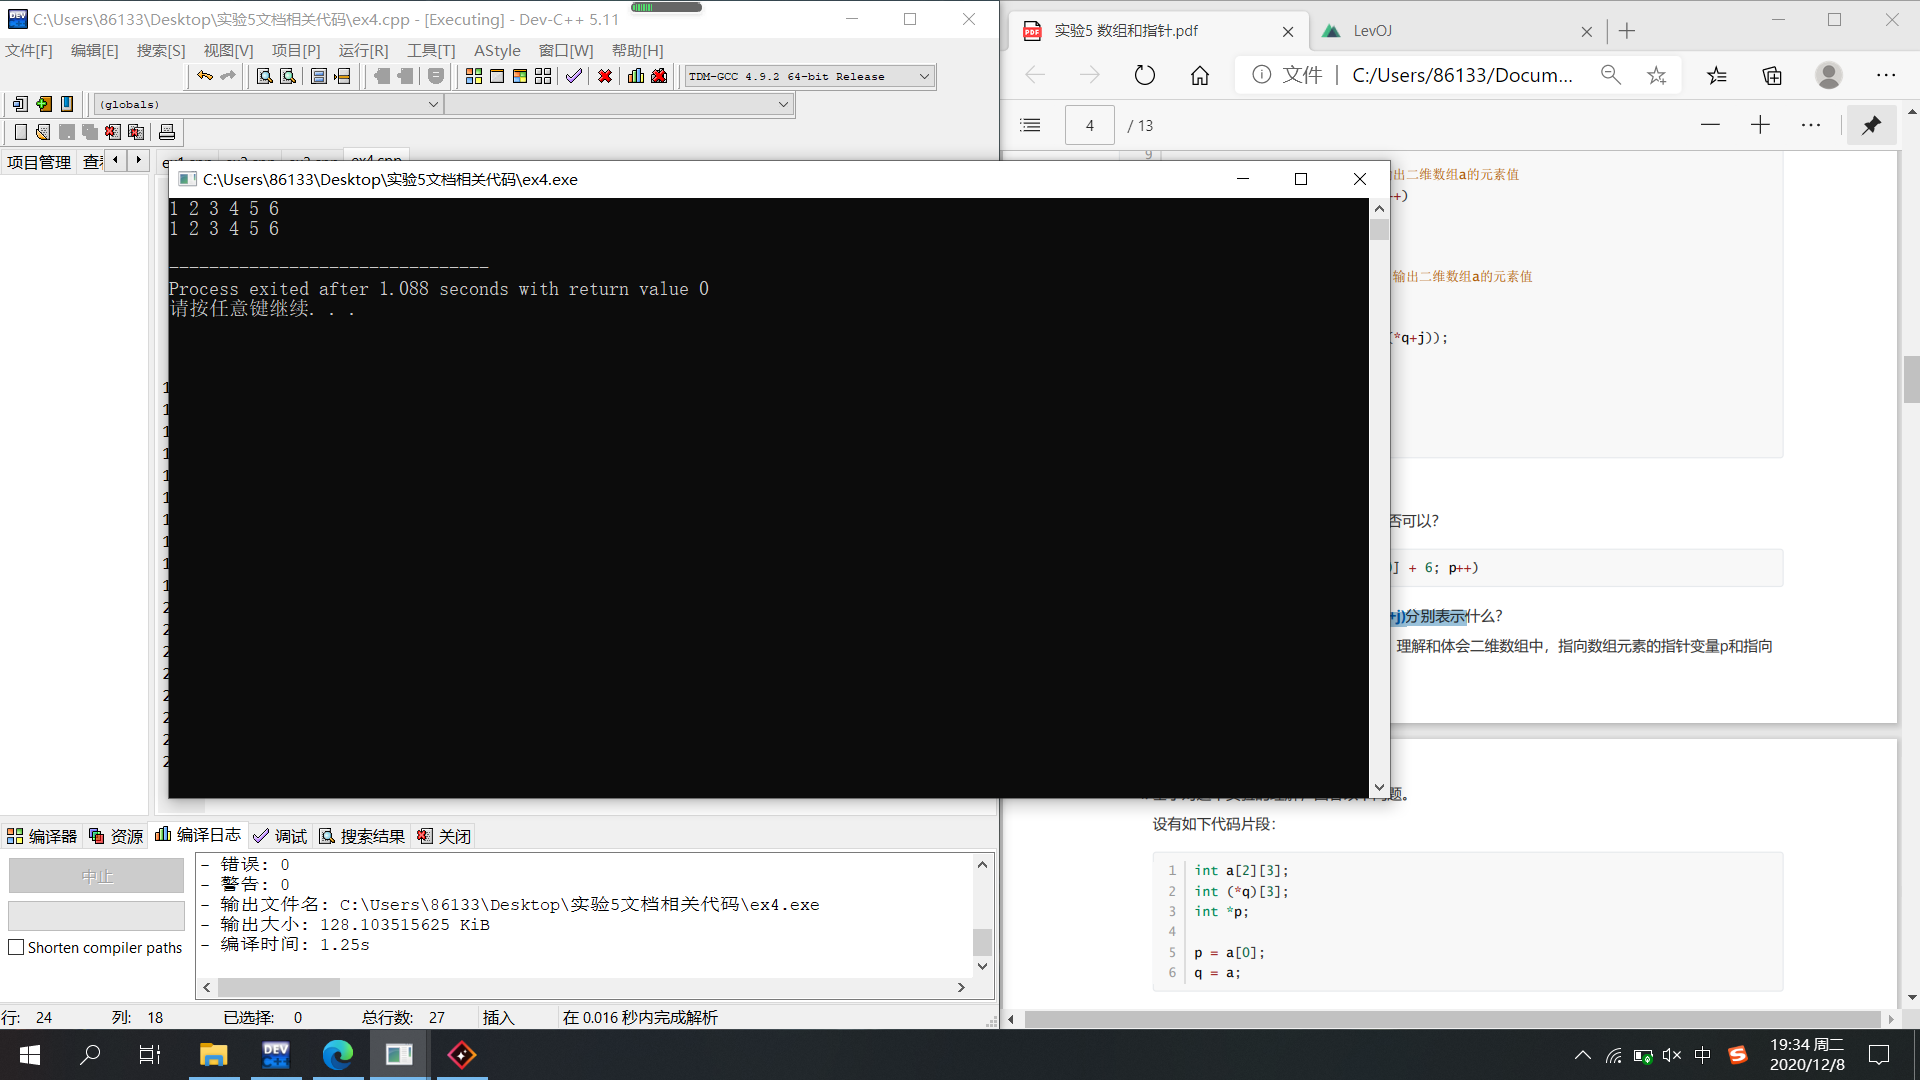Pin the PDF toolbar with pushpin icon
Viewport: 1920px width, 1080px height.
(x=1871, y=125)
